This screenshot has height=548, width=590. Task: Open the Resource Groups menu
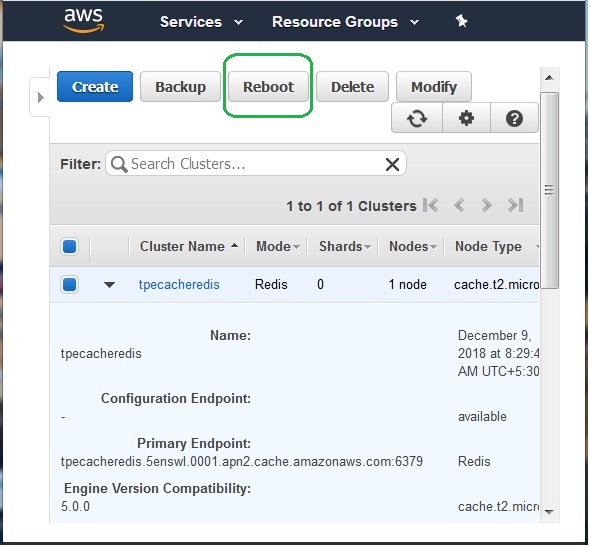coord(345,22)
